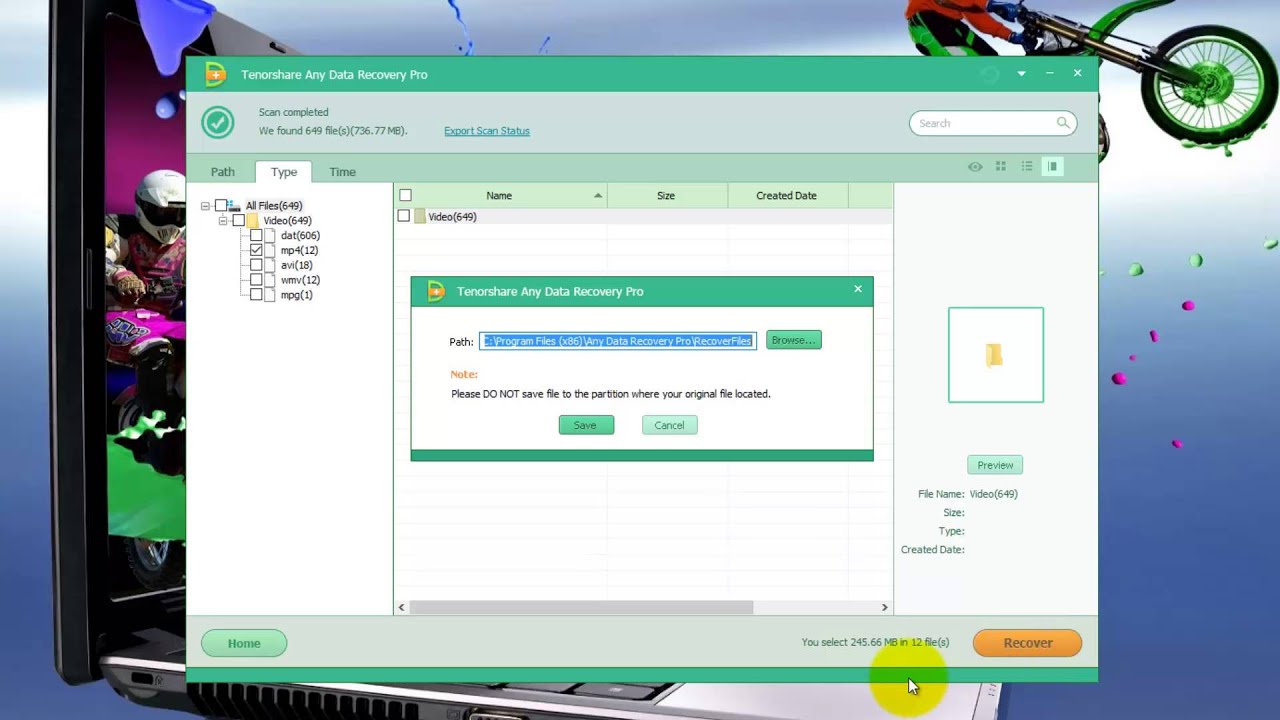1280x720 pixels.
Task: Switch to thumbnail grid view
Action: click(1000, 167)
